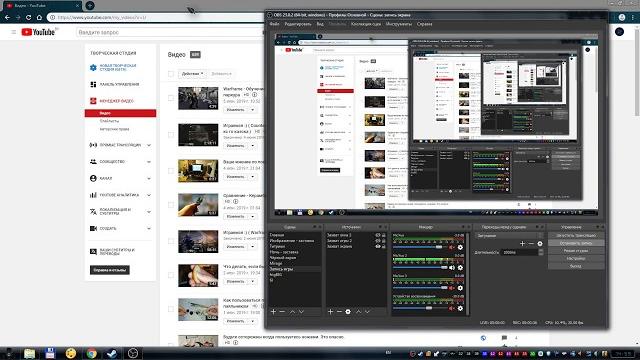Mute the first mixer channel speaker icon
Screen dimensions: 640x360
click(452, 247)
